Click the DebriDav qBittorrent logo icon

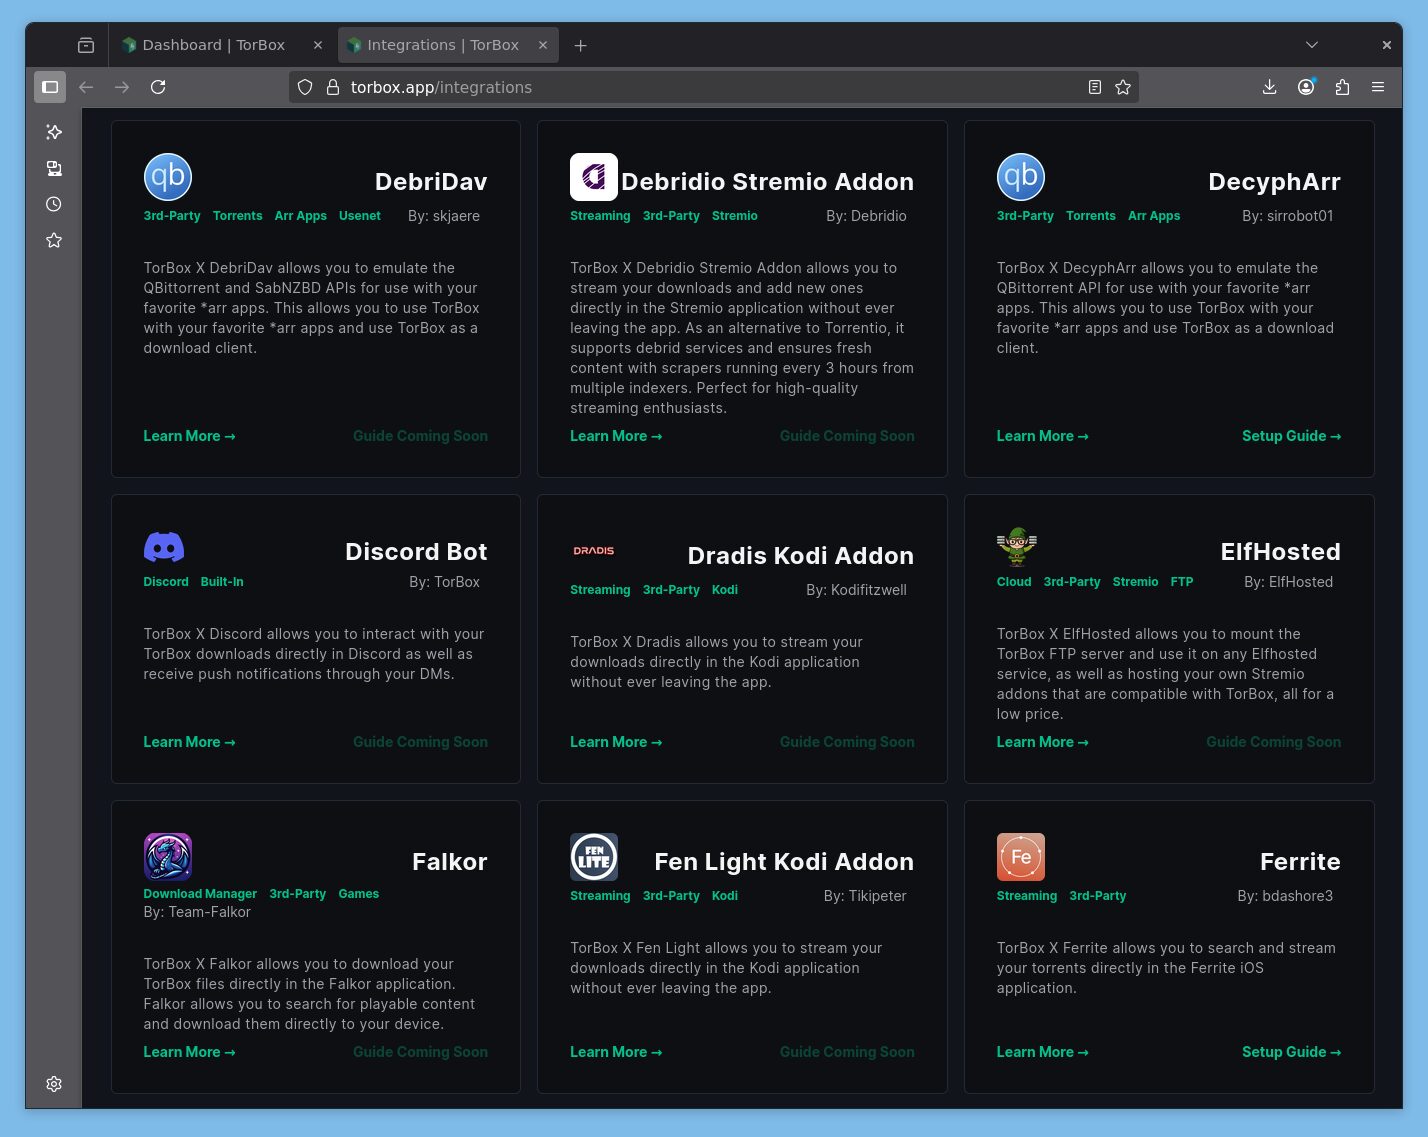[x=168, y=177]
